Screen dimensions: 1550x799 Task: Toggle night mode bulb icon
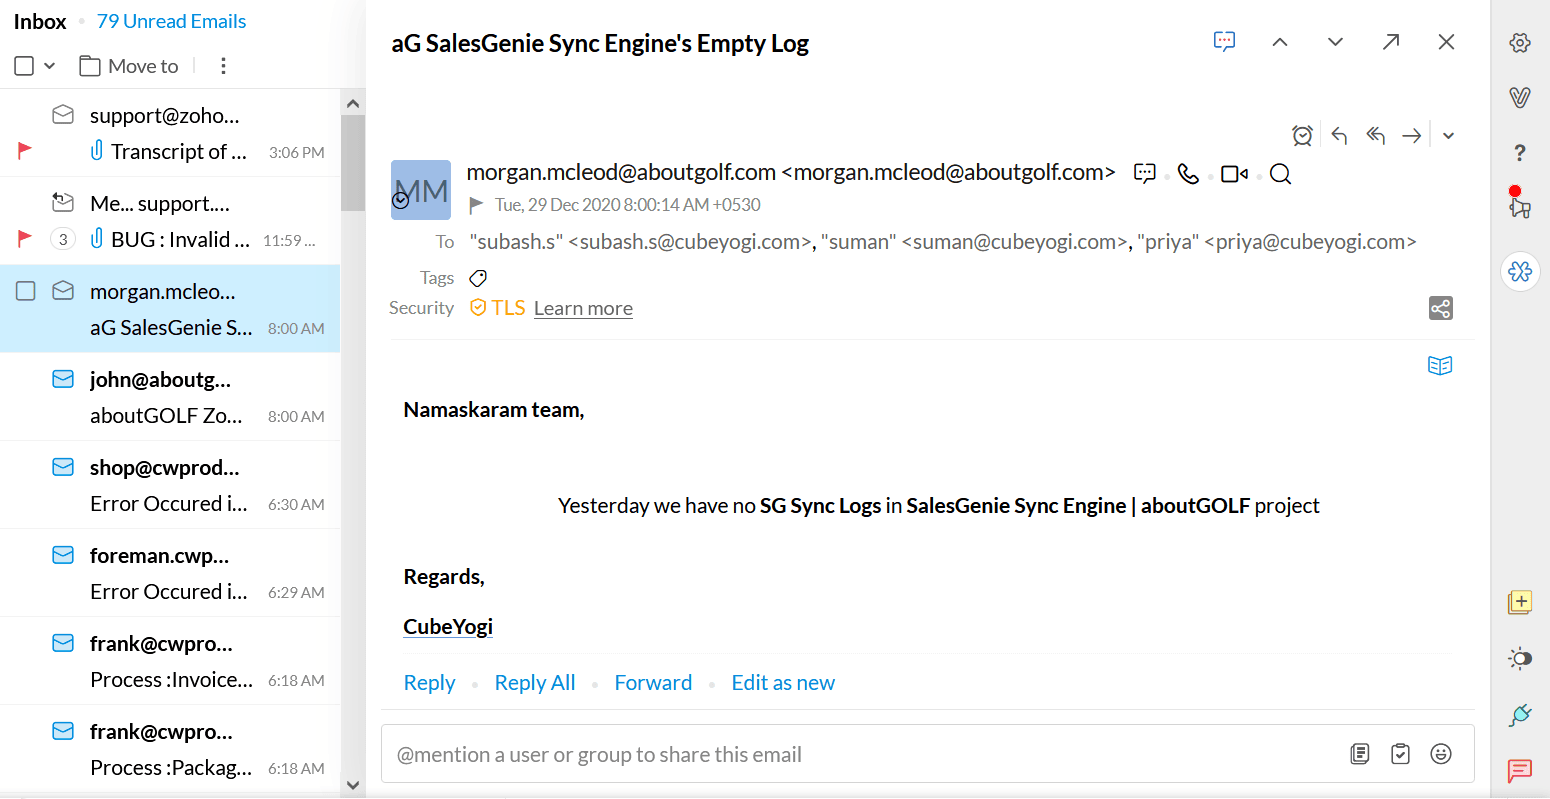tap(1520, 658)
